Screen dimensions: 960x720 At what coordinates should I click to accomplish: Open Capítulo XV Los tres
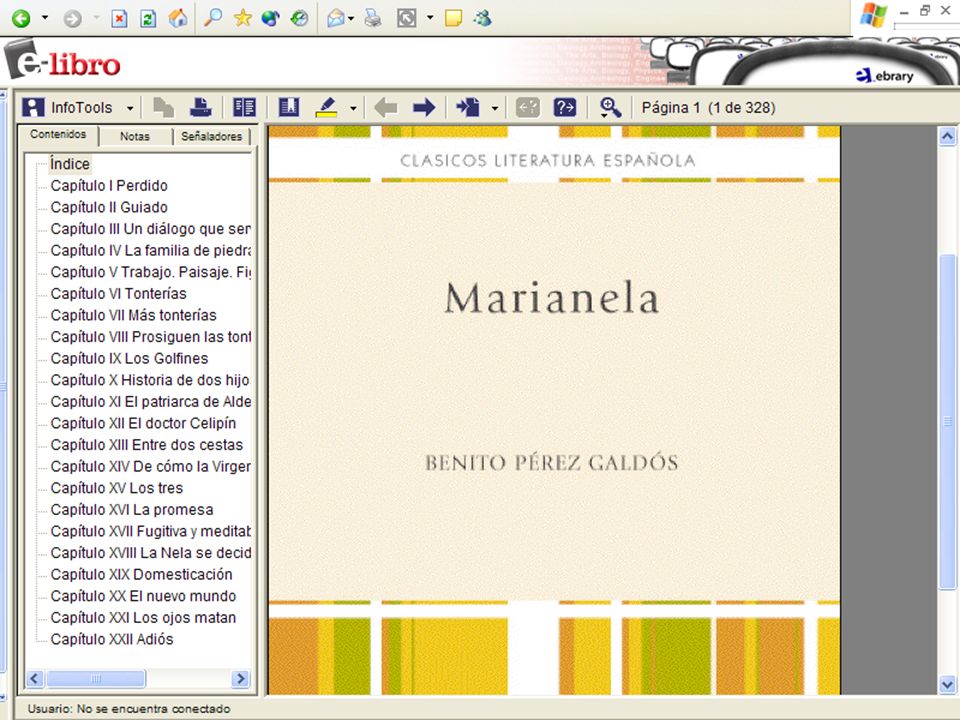(117, 488)
